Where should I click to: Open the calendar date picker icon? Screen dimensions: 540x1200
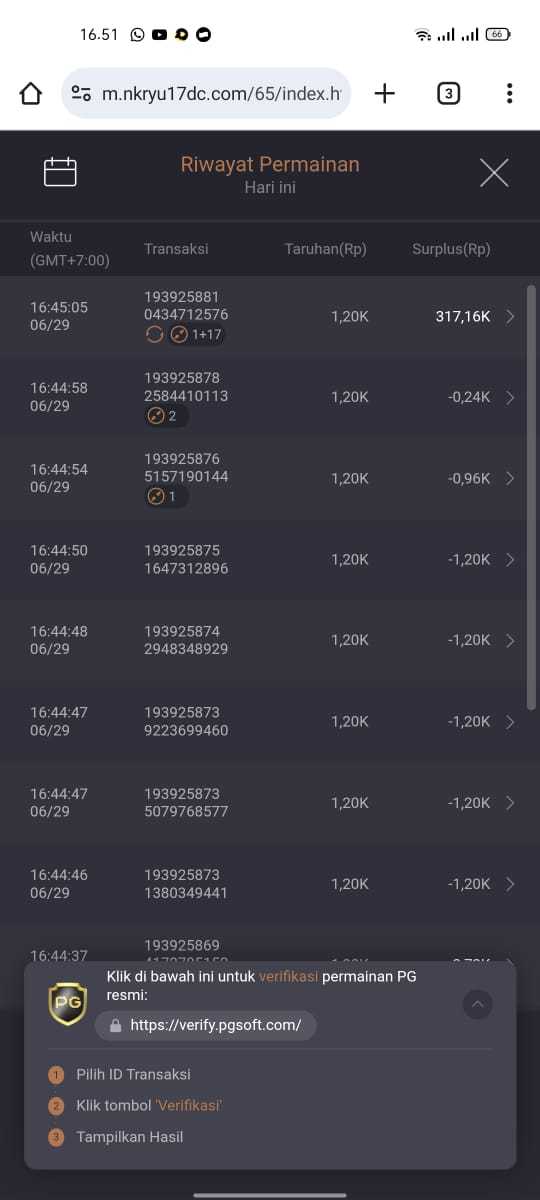point(61,172)
